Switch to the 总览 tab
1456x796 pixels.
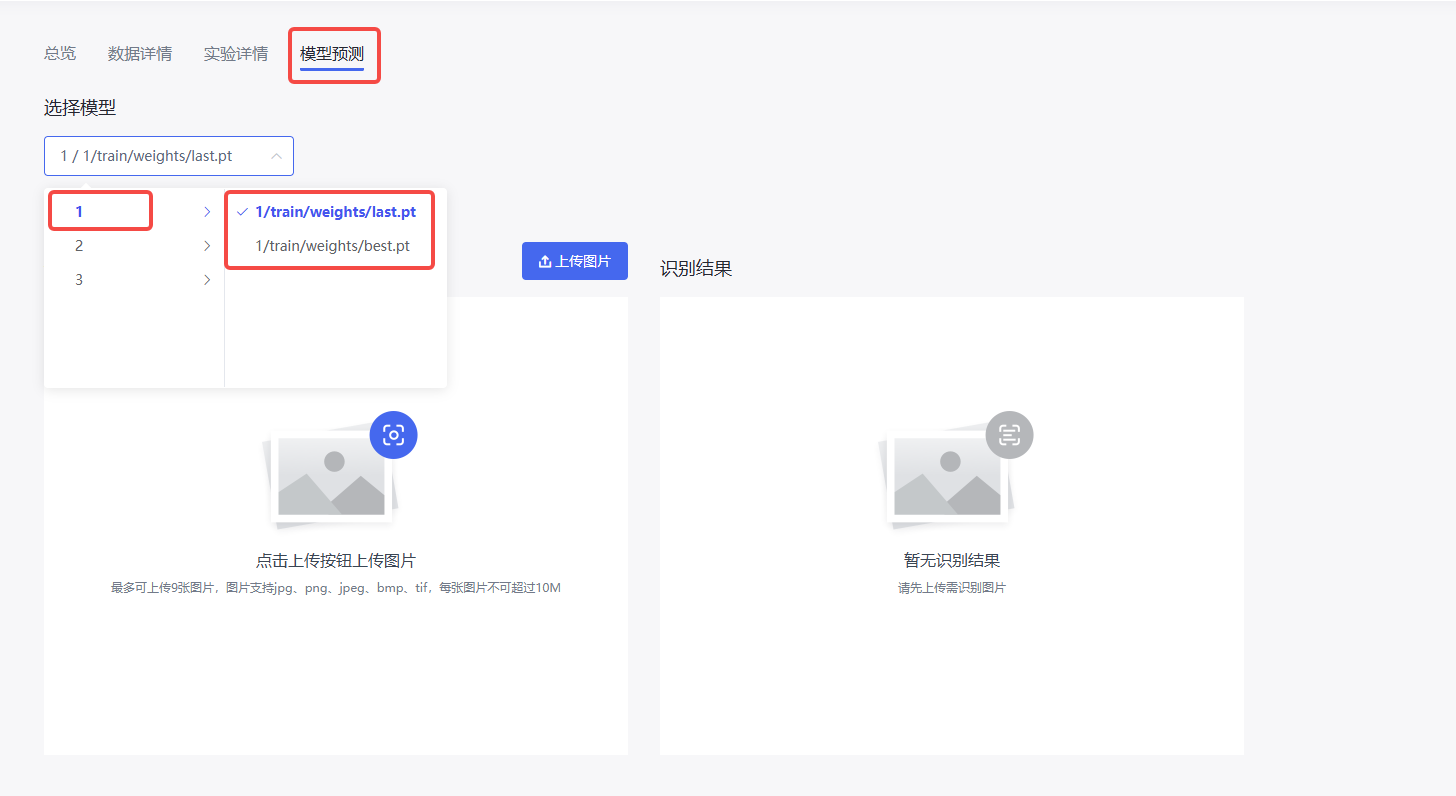(x=60, y=54)
